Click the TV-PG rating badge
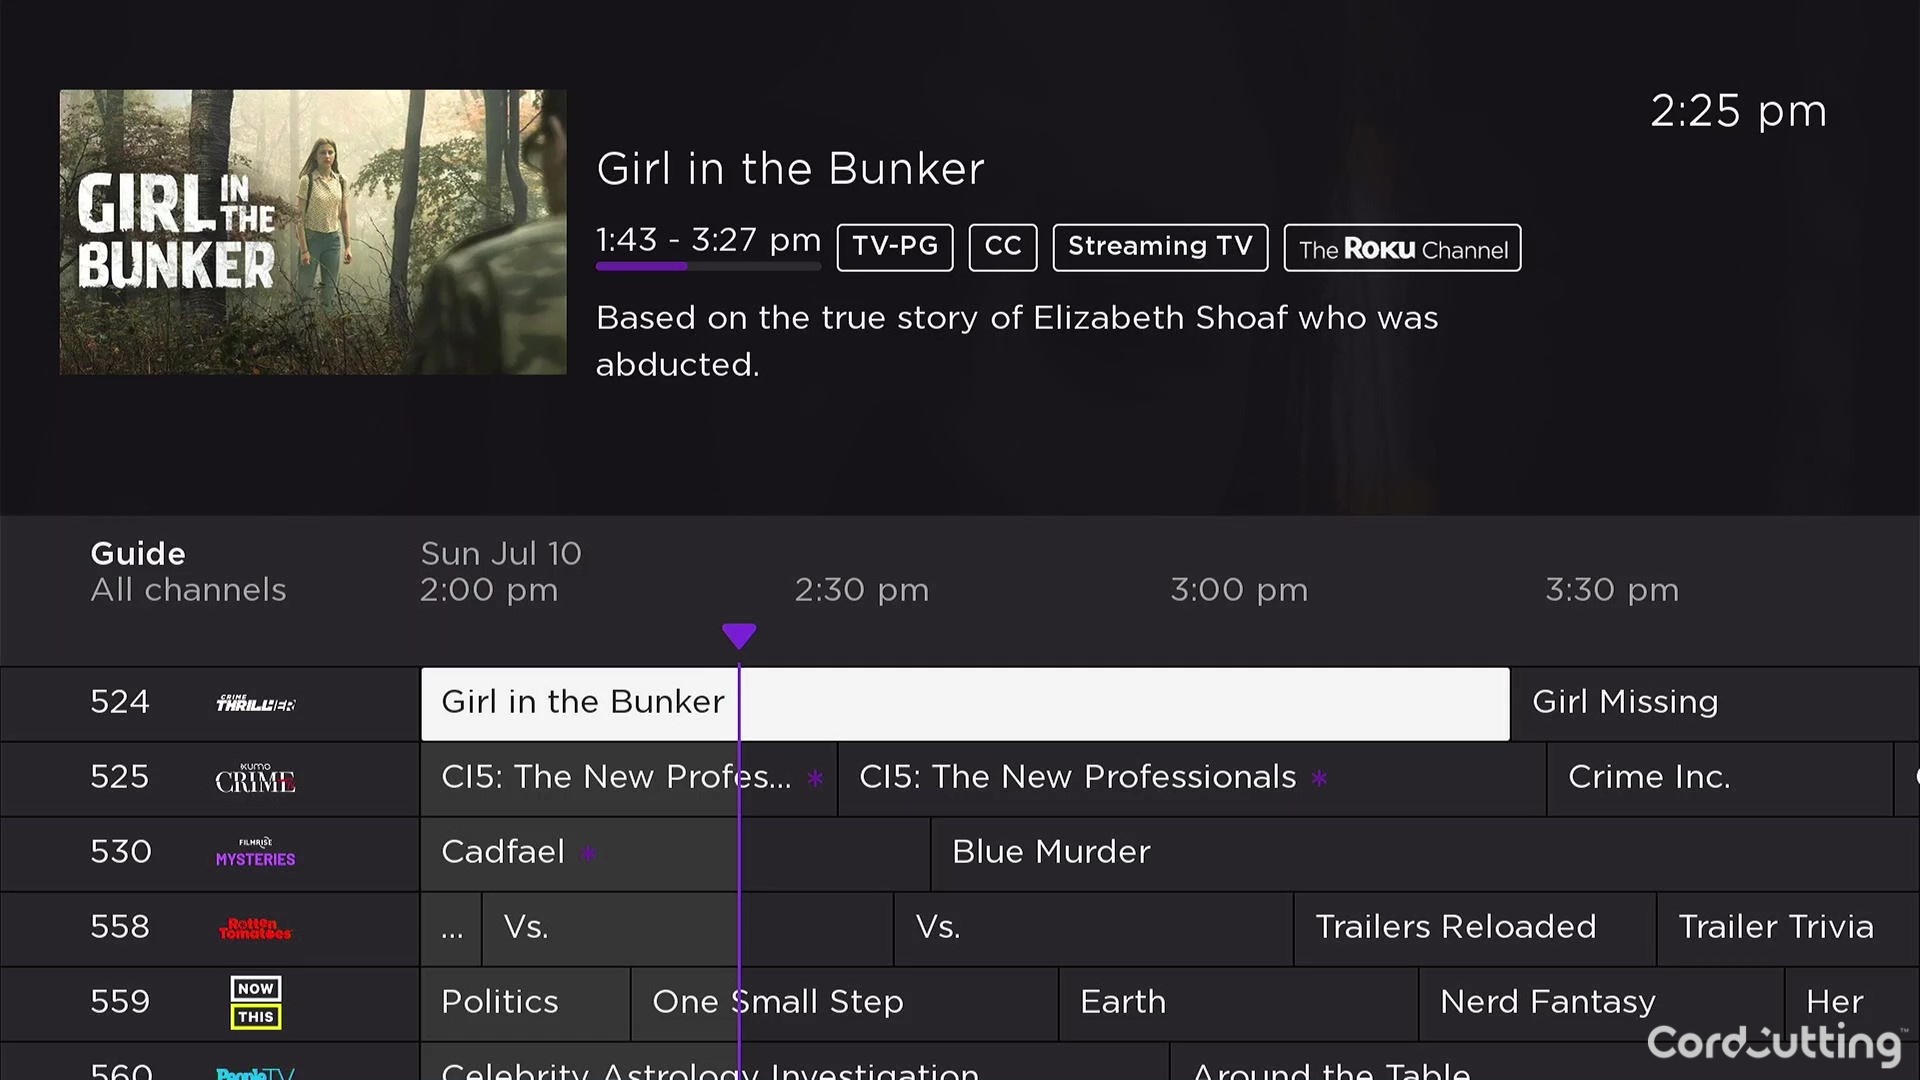 [895, 247]
